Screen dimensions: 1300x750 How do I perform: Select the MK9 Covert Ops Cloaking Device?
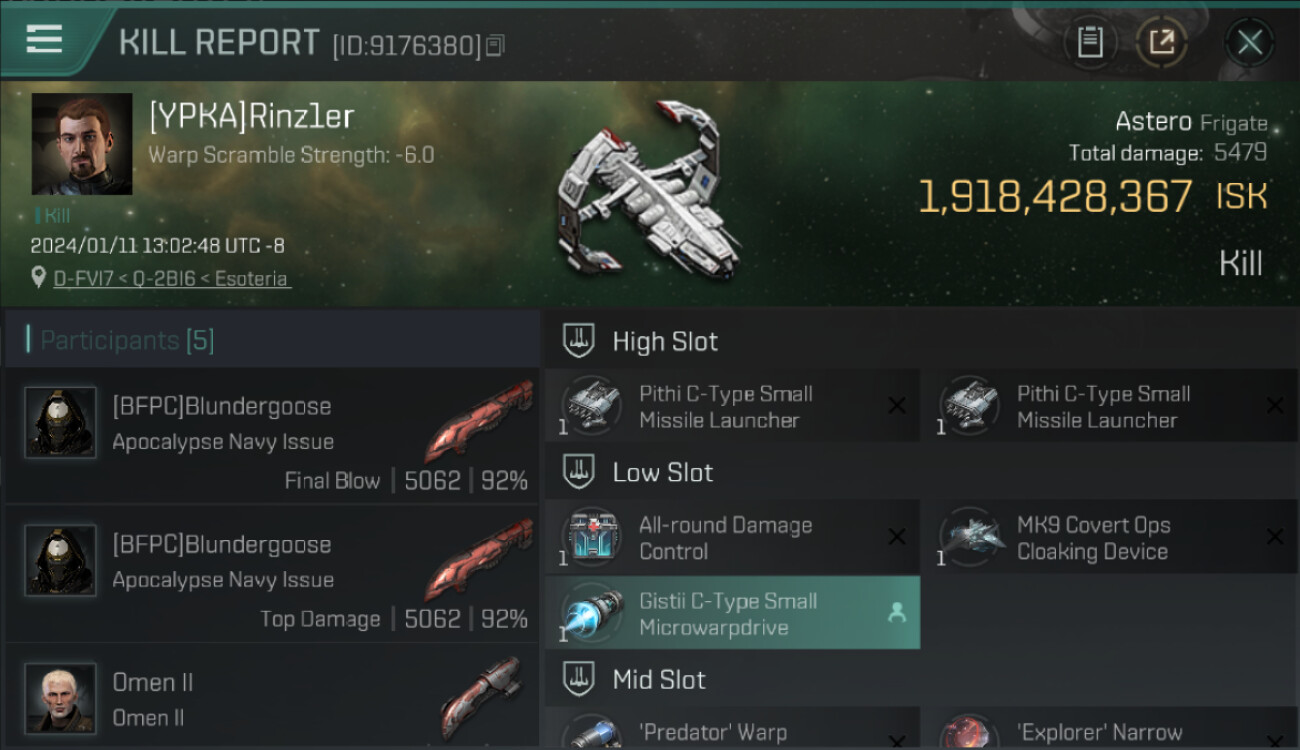[x=1110, y=538]
